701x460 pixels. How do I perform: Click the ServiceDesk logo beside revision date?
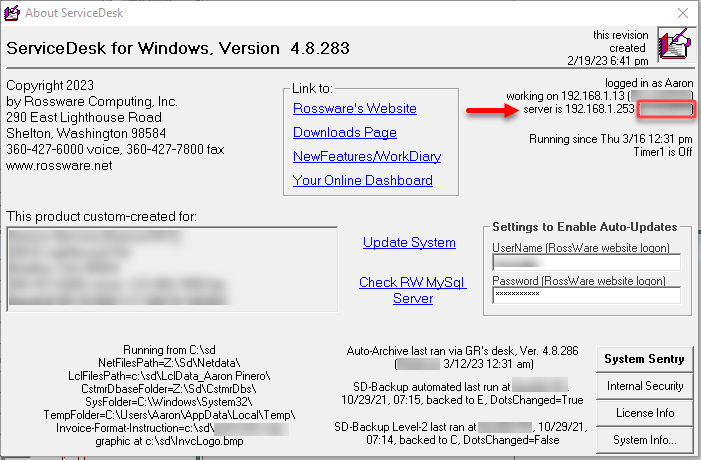[x=675, y=44]
